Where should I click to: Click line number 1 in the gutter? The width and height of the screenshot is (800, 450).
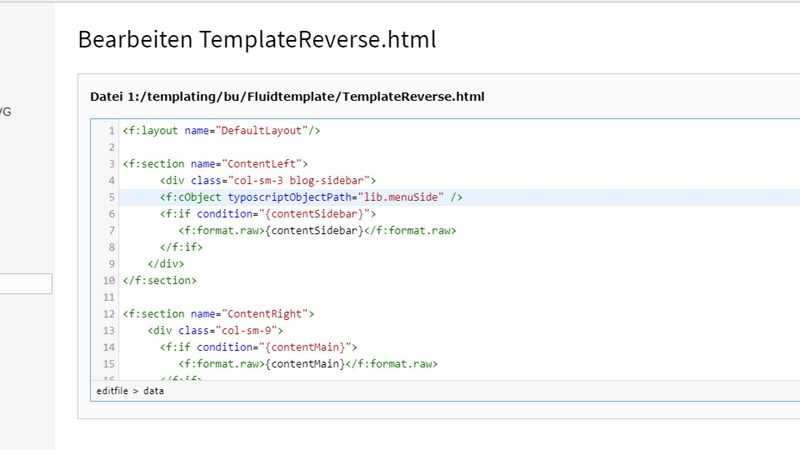pos(111,130)
